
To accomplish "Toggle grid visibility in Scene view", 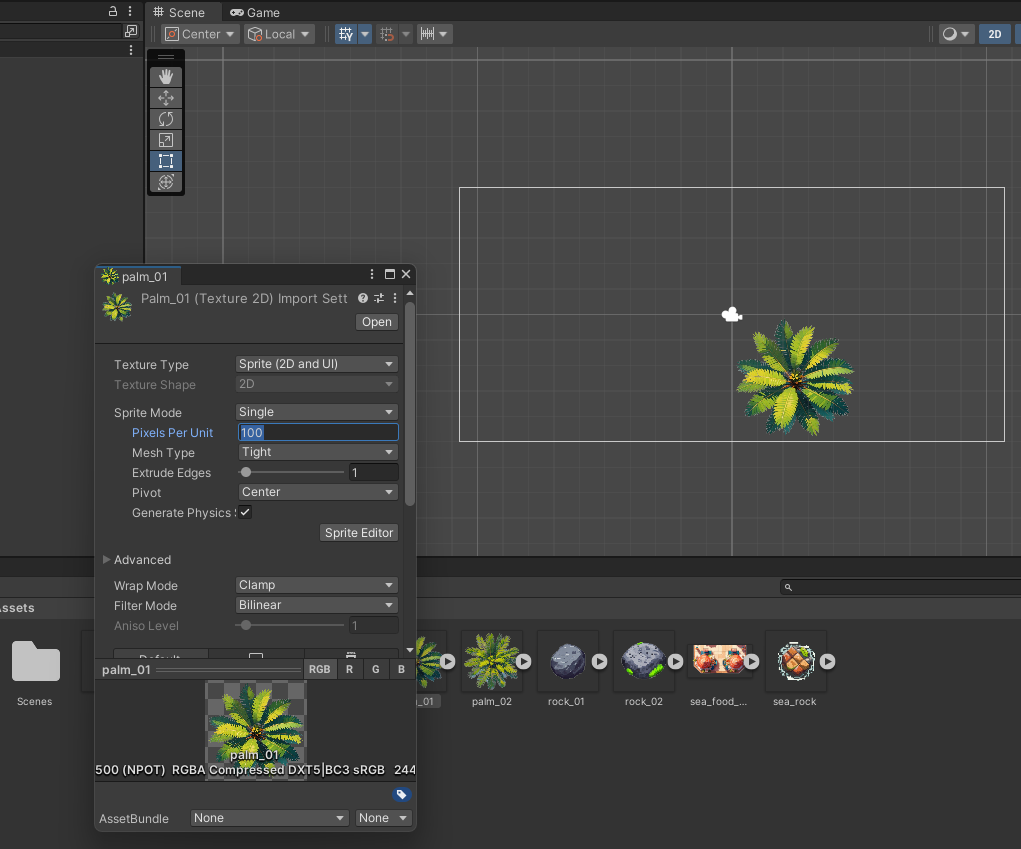I will click(x=346, y=34).
